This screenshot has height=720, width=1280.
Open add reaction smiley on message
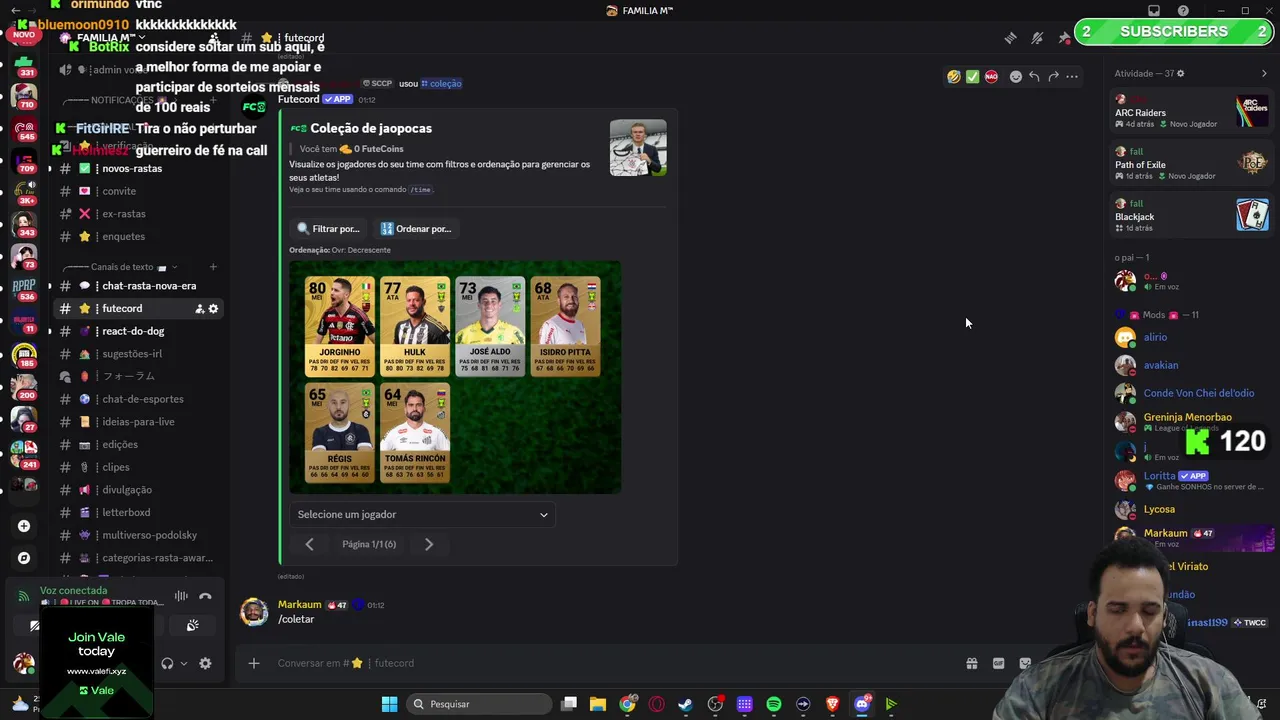tap(1016, 76)
